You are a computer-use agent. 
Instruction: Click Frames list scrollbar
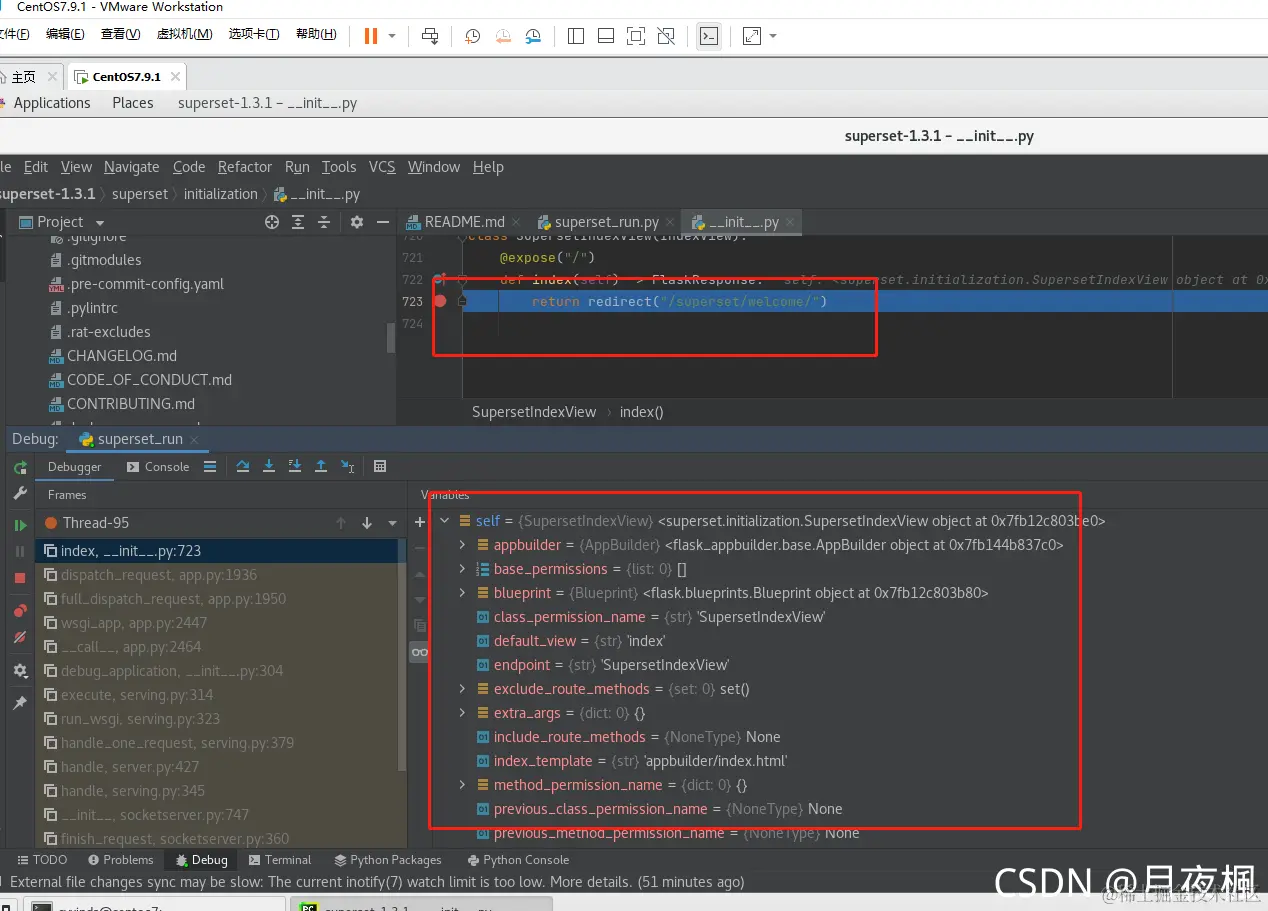(x=402, y=655)
